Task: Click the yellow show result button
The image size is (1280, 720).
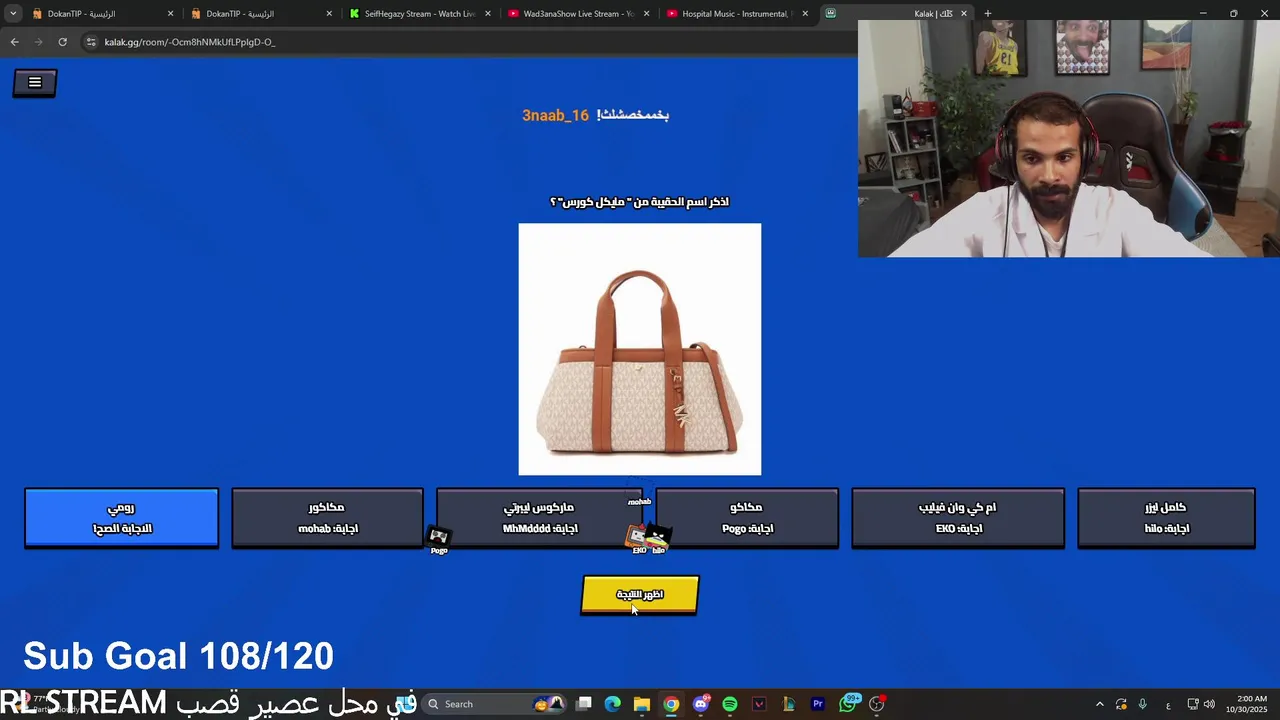Action: [x=640, y=595]
